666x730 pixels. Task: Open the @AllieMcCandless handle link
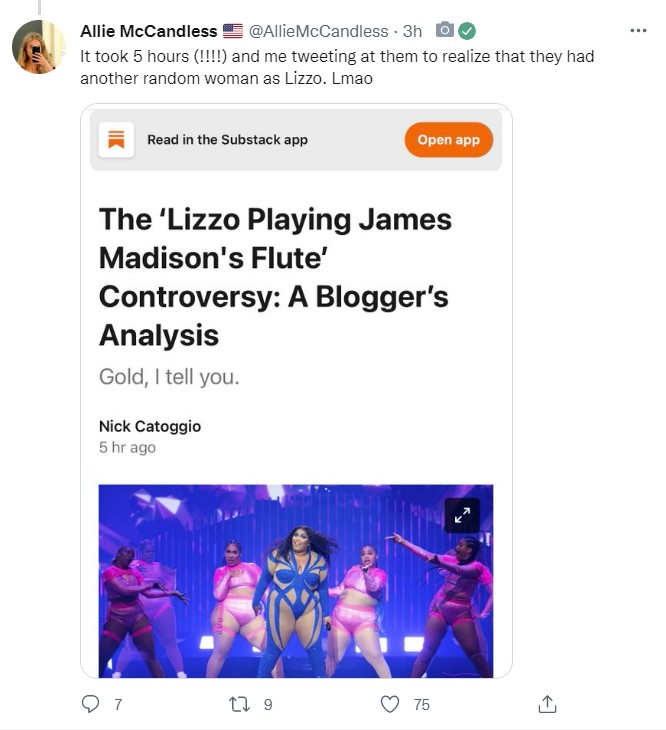coord(318,31)
